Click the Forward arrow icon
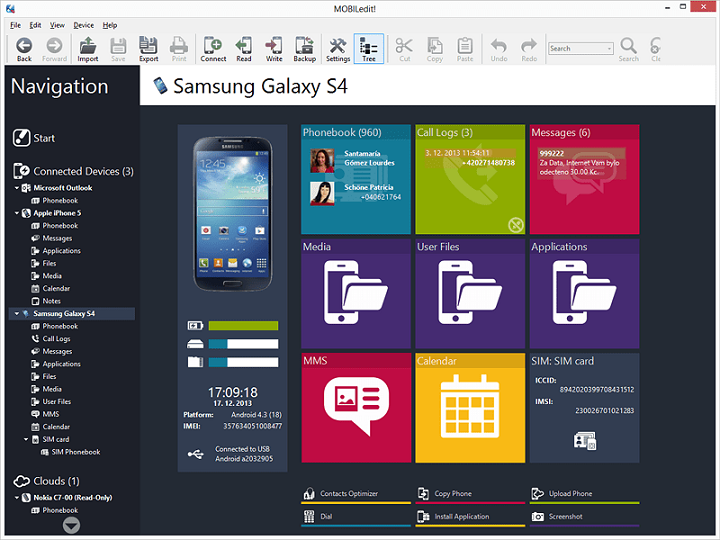The width and height of the screenshot is (720, 540). pos(54,49)
